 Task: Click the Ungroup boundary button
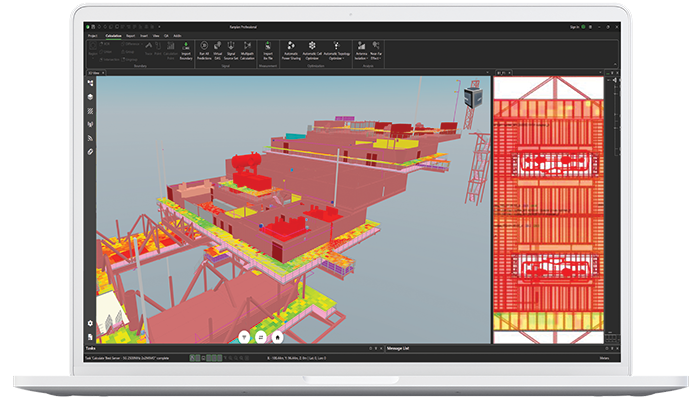coord(129,59)
